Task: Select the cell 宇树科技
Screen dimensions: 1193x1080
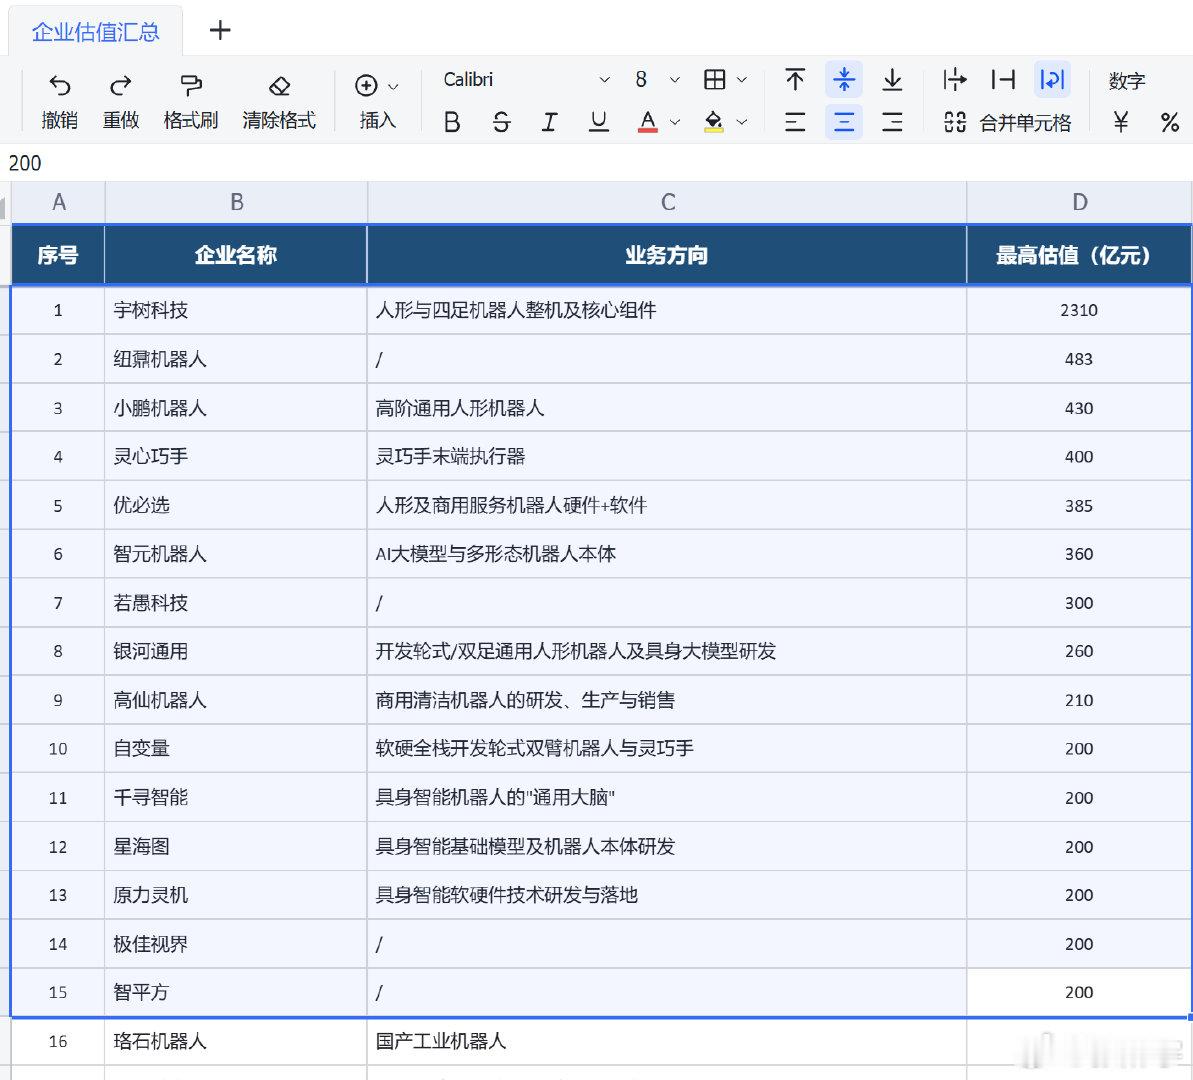Action: (x=236, y=310)
